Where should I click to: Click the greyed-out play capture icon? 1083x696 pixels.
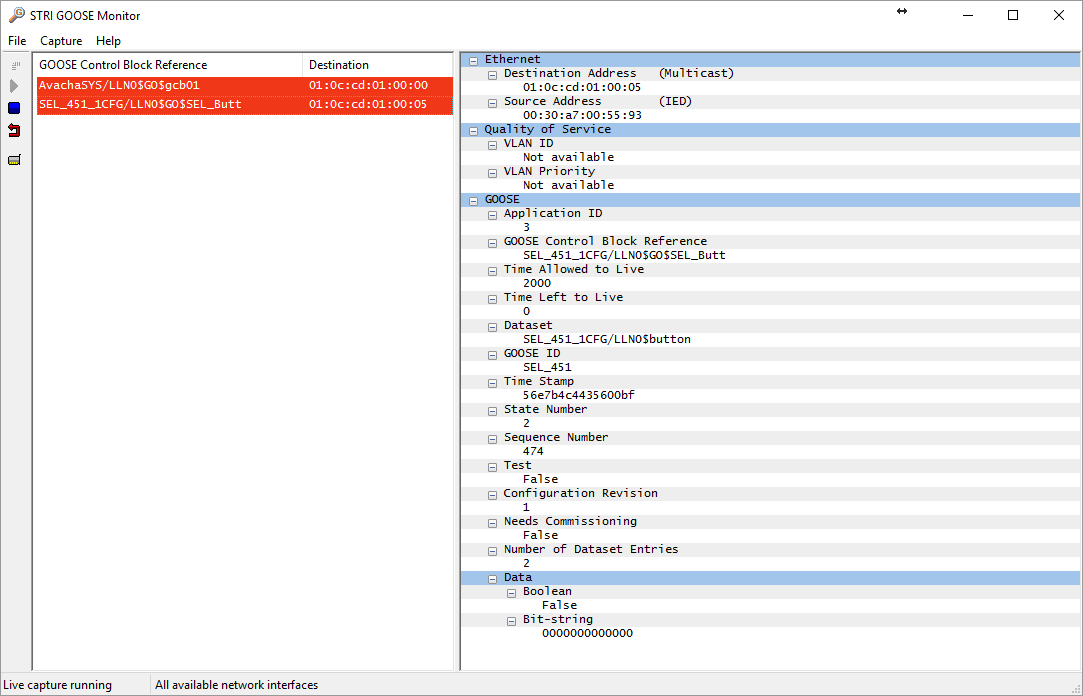(14, 86)
